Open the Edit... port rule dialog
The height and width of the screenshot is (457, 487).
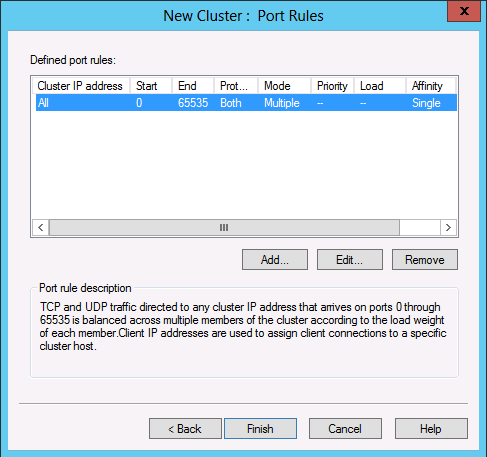click(x=350, y=259)
